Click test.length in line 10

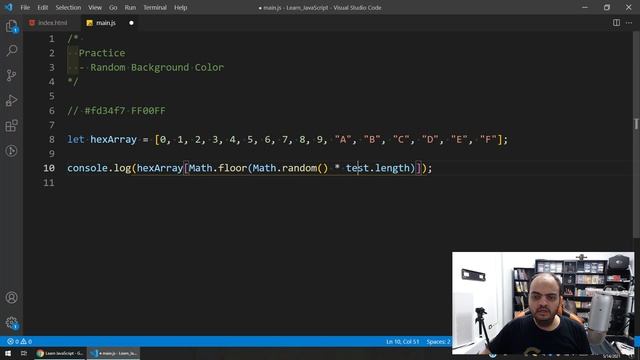coord(378,168)
